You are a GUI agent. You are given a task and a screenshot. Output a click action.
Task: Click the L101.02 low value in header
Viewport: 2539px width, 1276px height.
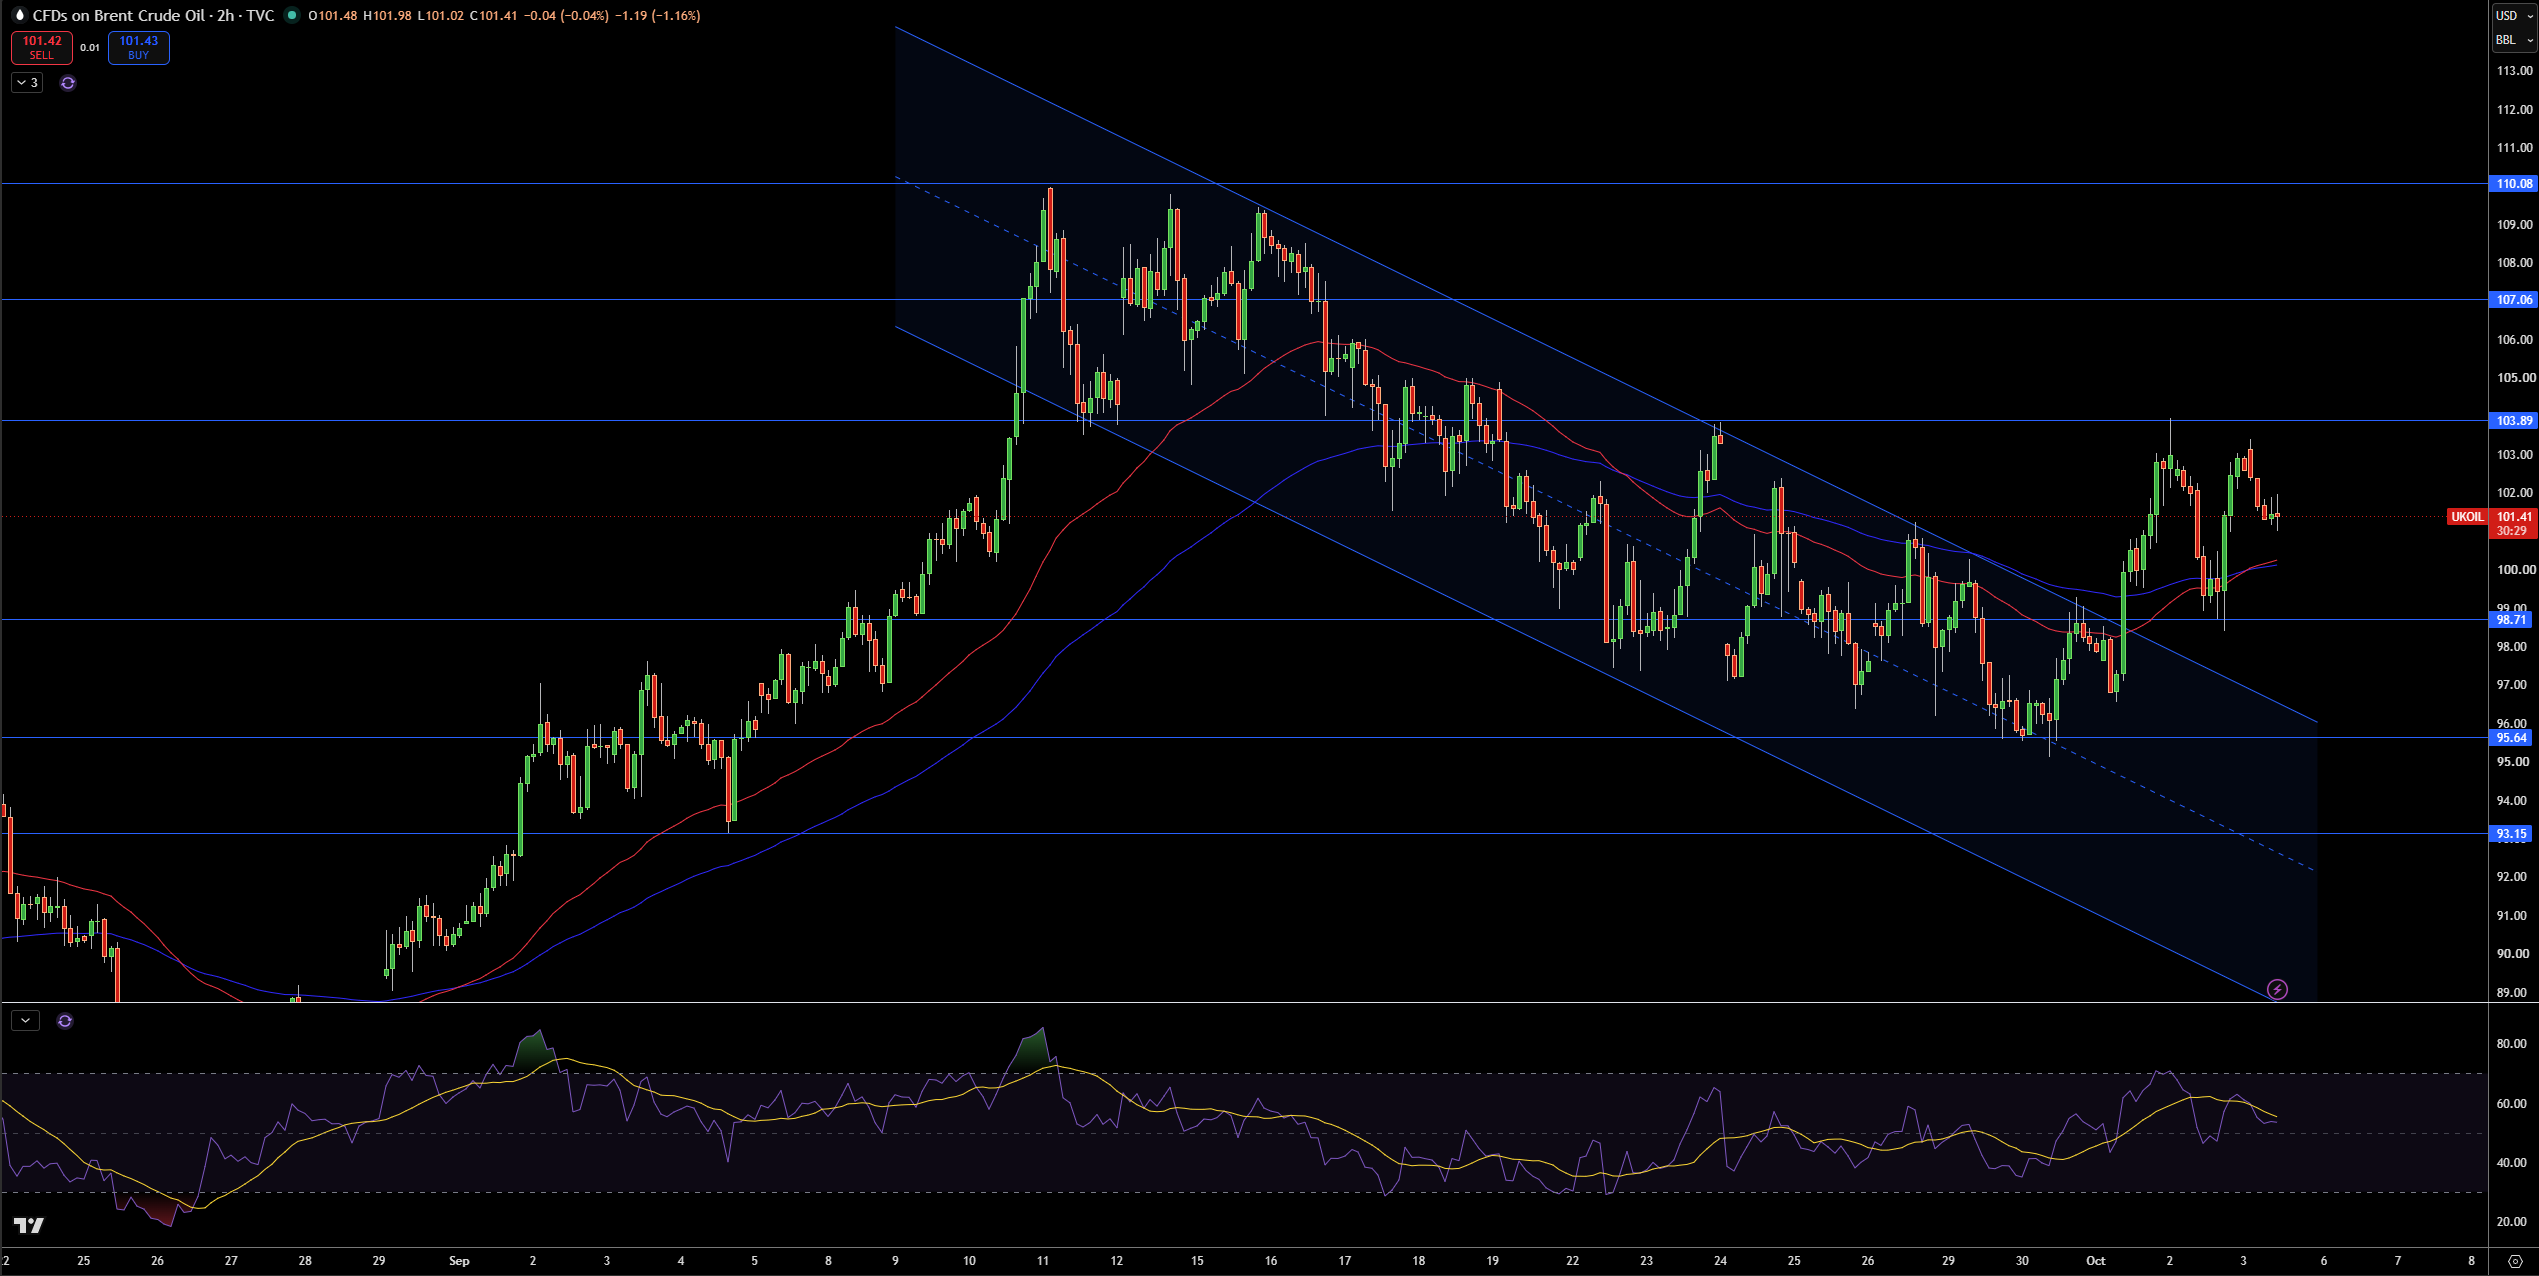pyautogui.click(x=441, y=15)
